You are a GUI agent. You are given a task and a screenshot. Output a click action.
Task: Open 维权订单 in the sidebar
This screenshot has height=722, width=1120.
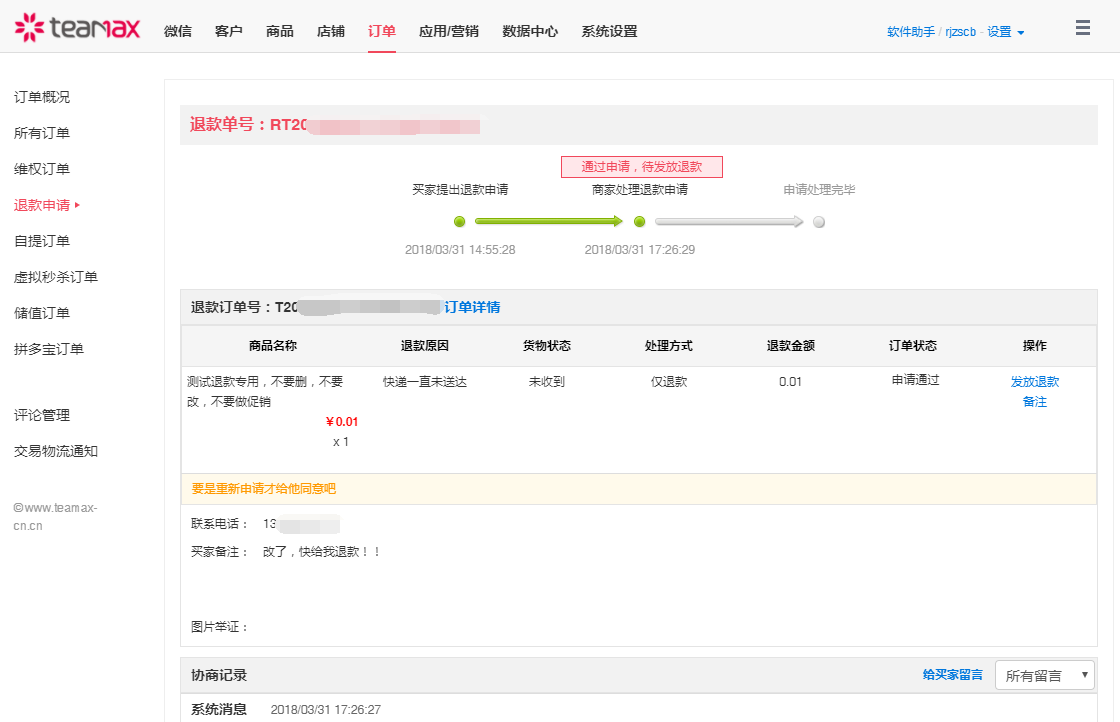tap(42, 169)
